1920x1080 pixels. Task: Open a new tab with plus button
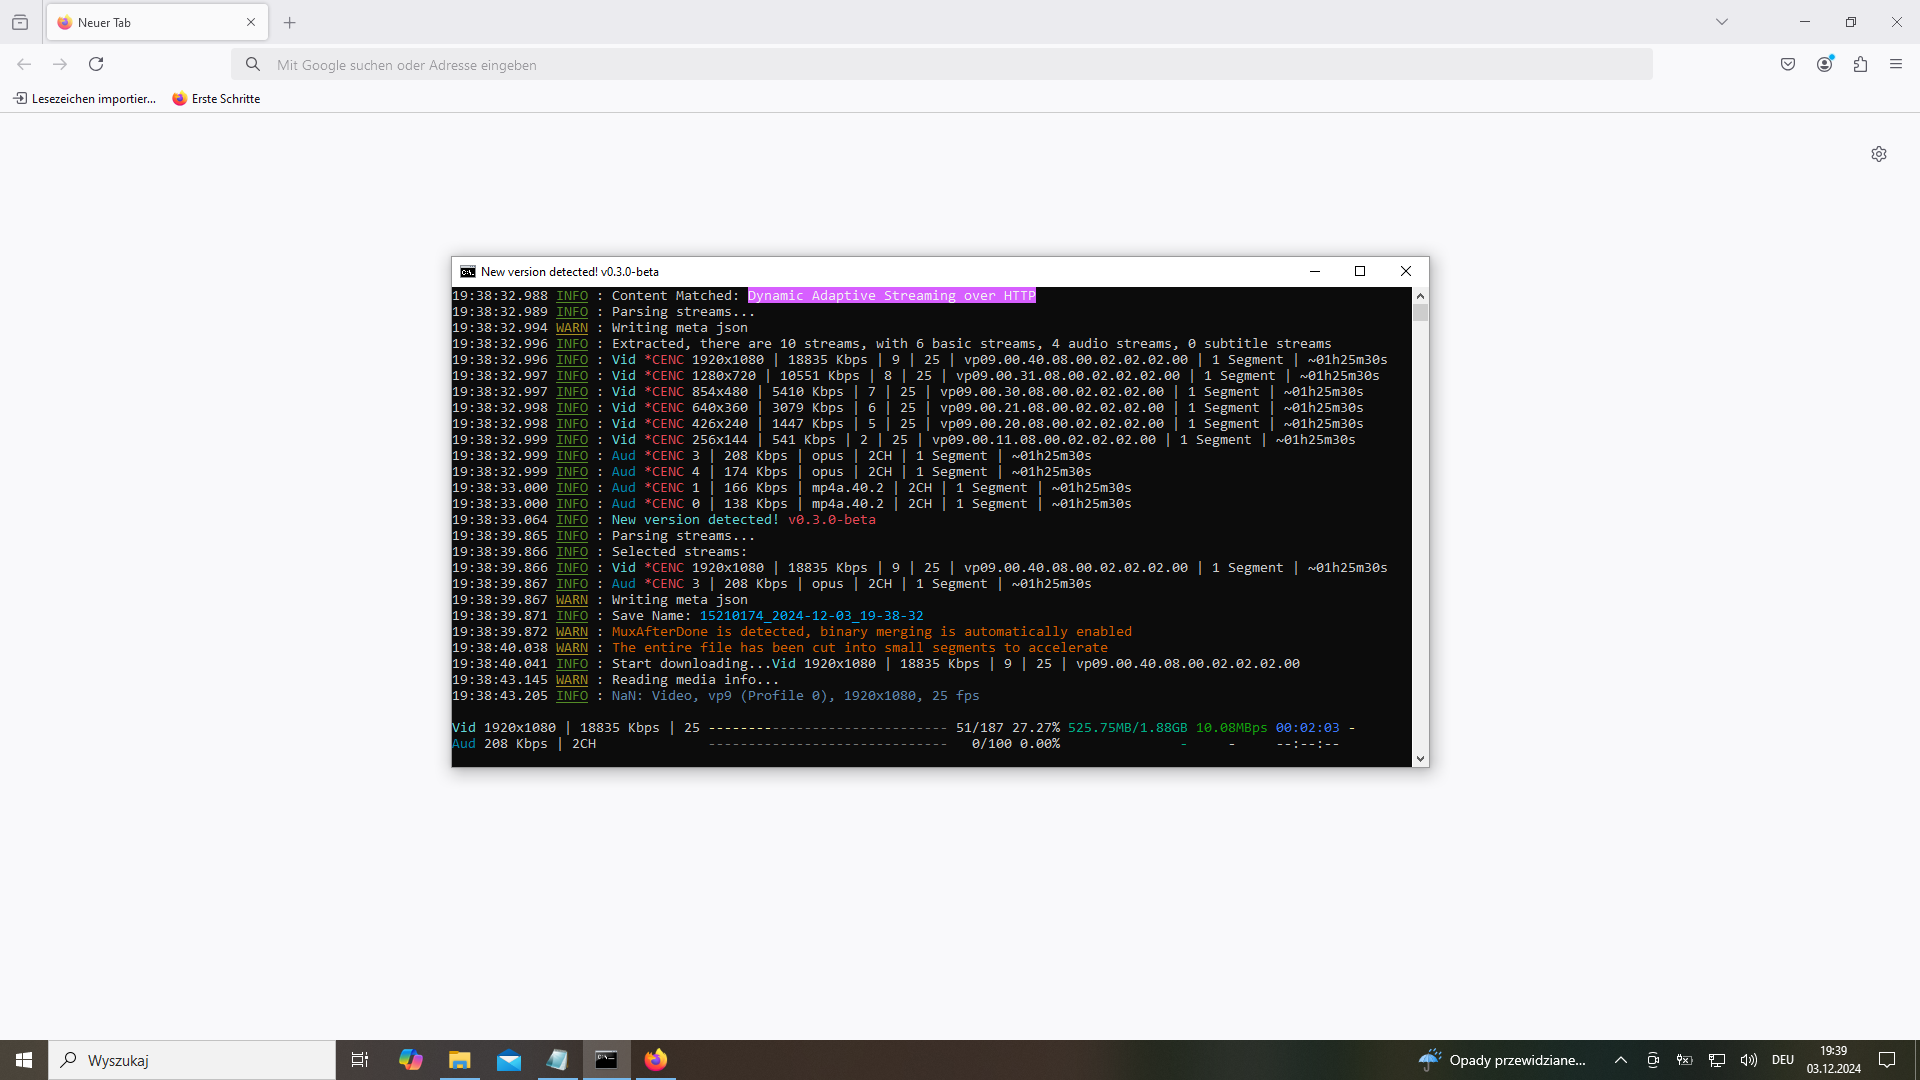(290, 22)
